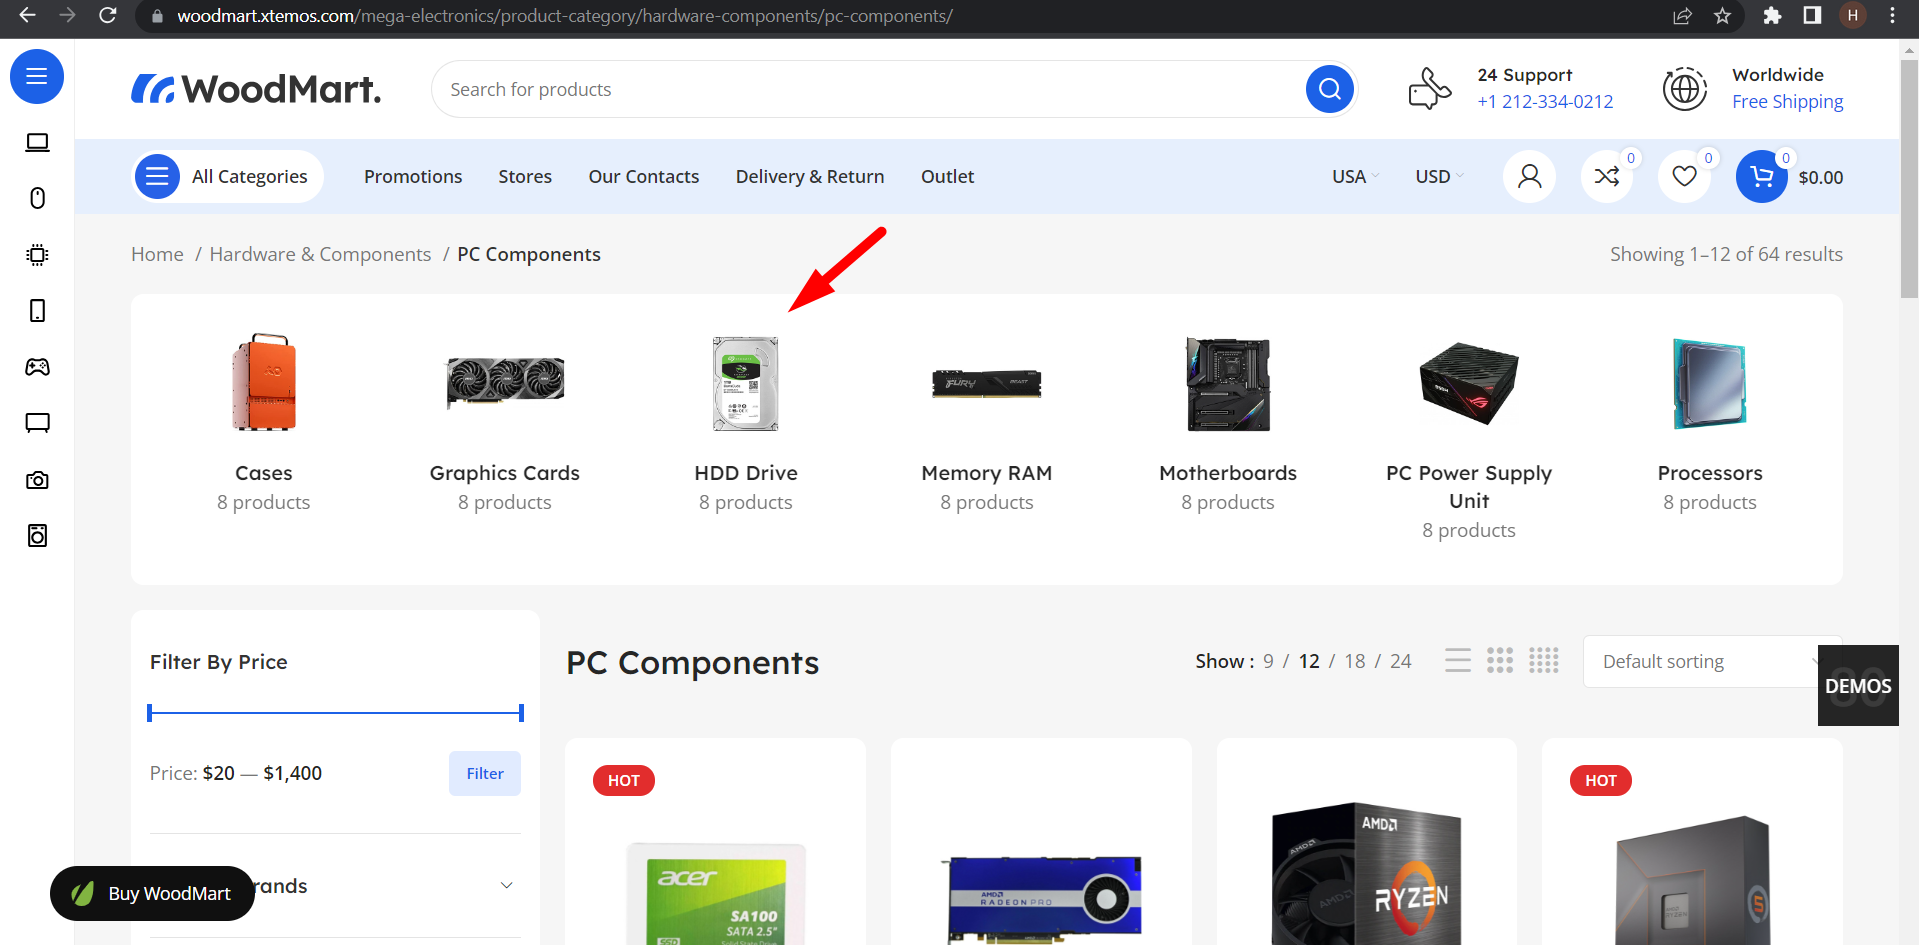This screenshot has height=945, width=1919.
Task: Select the washing machine icon in sidebar
Action: point(37,536)
